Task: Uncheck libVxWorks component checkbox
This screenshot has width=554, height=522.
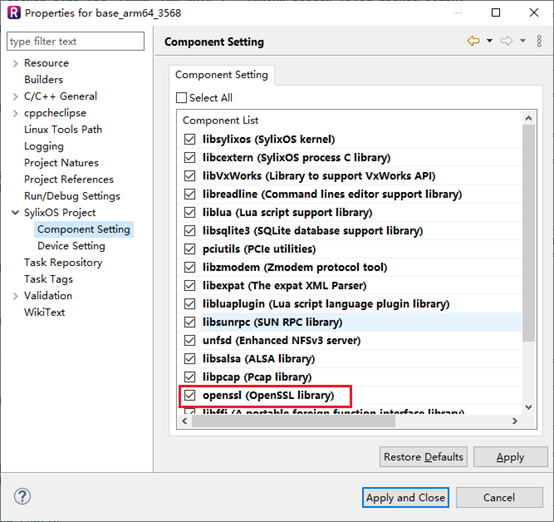Action: click(190, 176)
